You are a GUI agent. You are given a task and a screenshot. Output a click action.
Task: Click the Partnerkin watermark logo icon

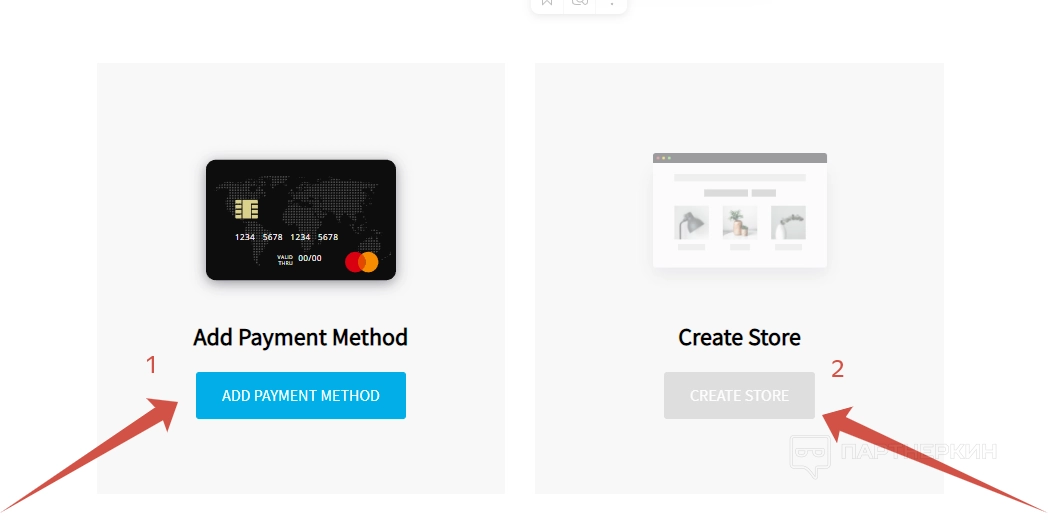point(810,456)
